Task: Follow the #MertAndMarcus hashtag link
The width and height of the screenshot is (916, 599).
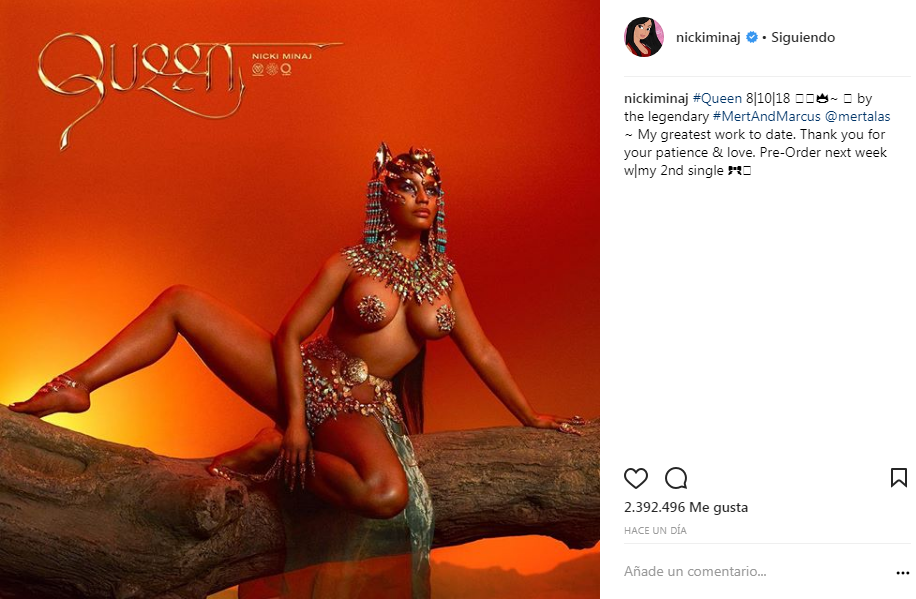Action: 766,116
